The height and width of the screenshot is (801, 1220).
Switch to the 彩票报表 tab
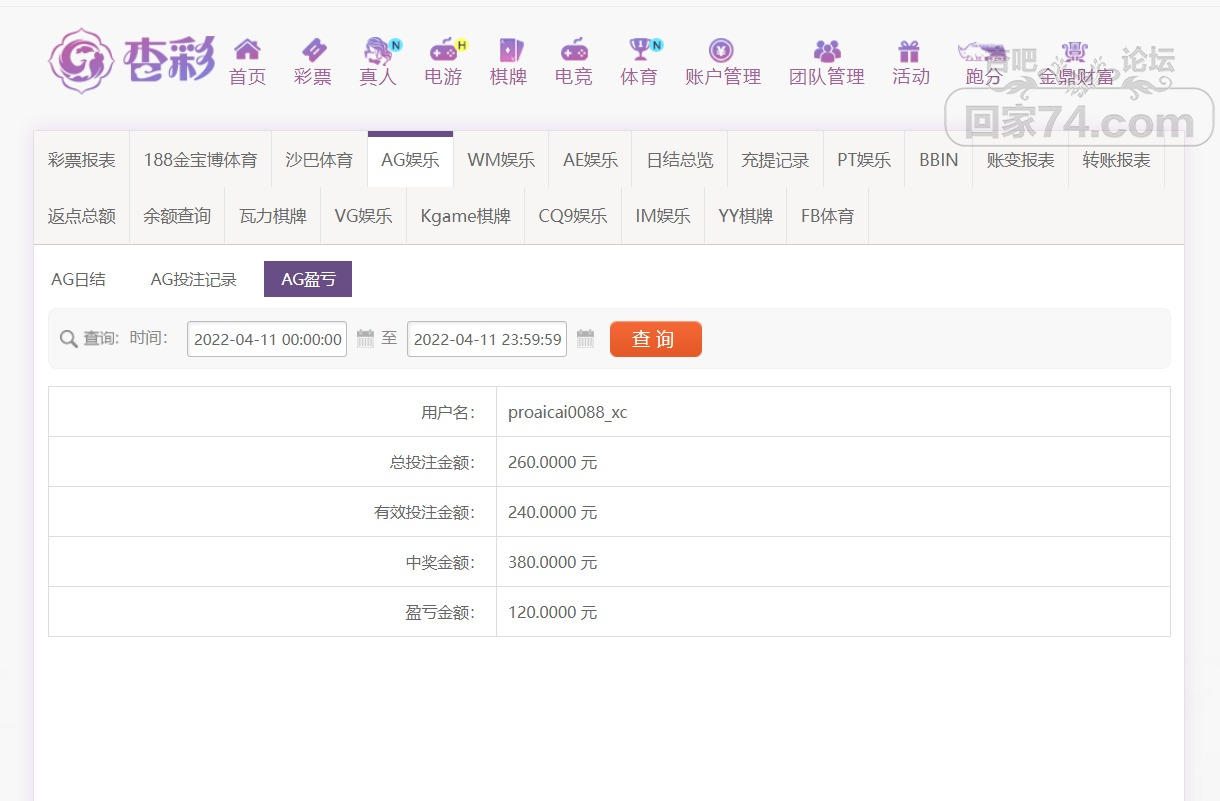coord(82,160)
